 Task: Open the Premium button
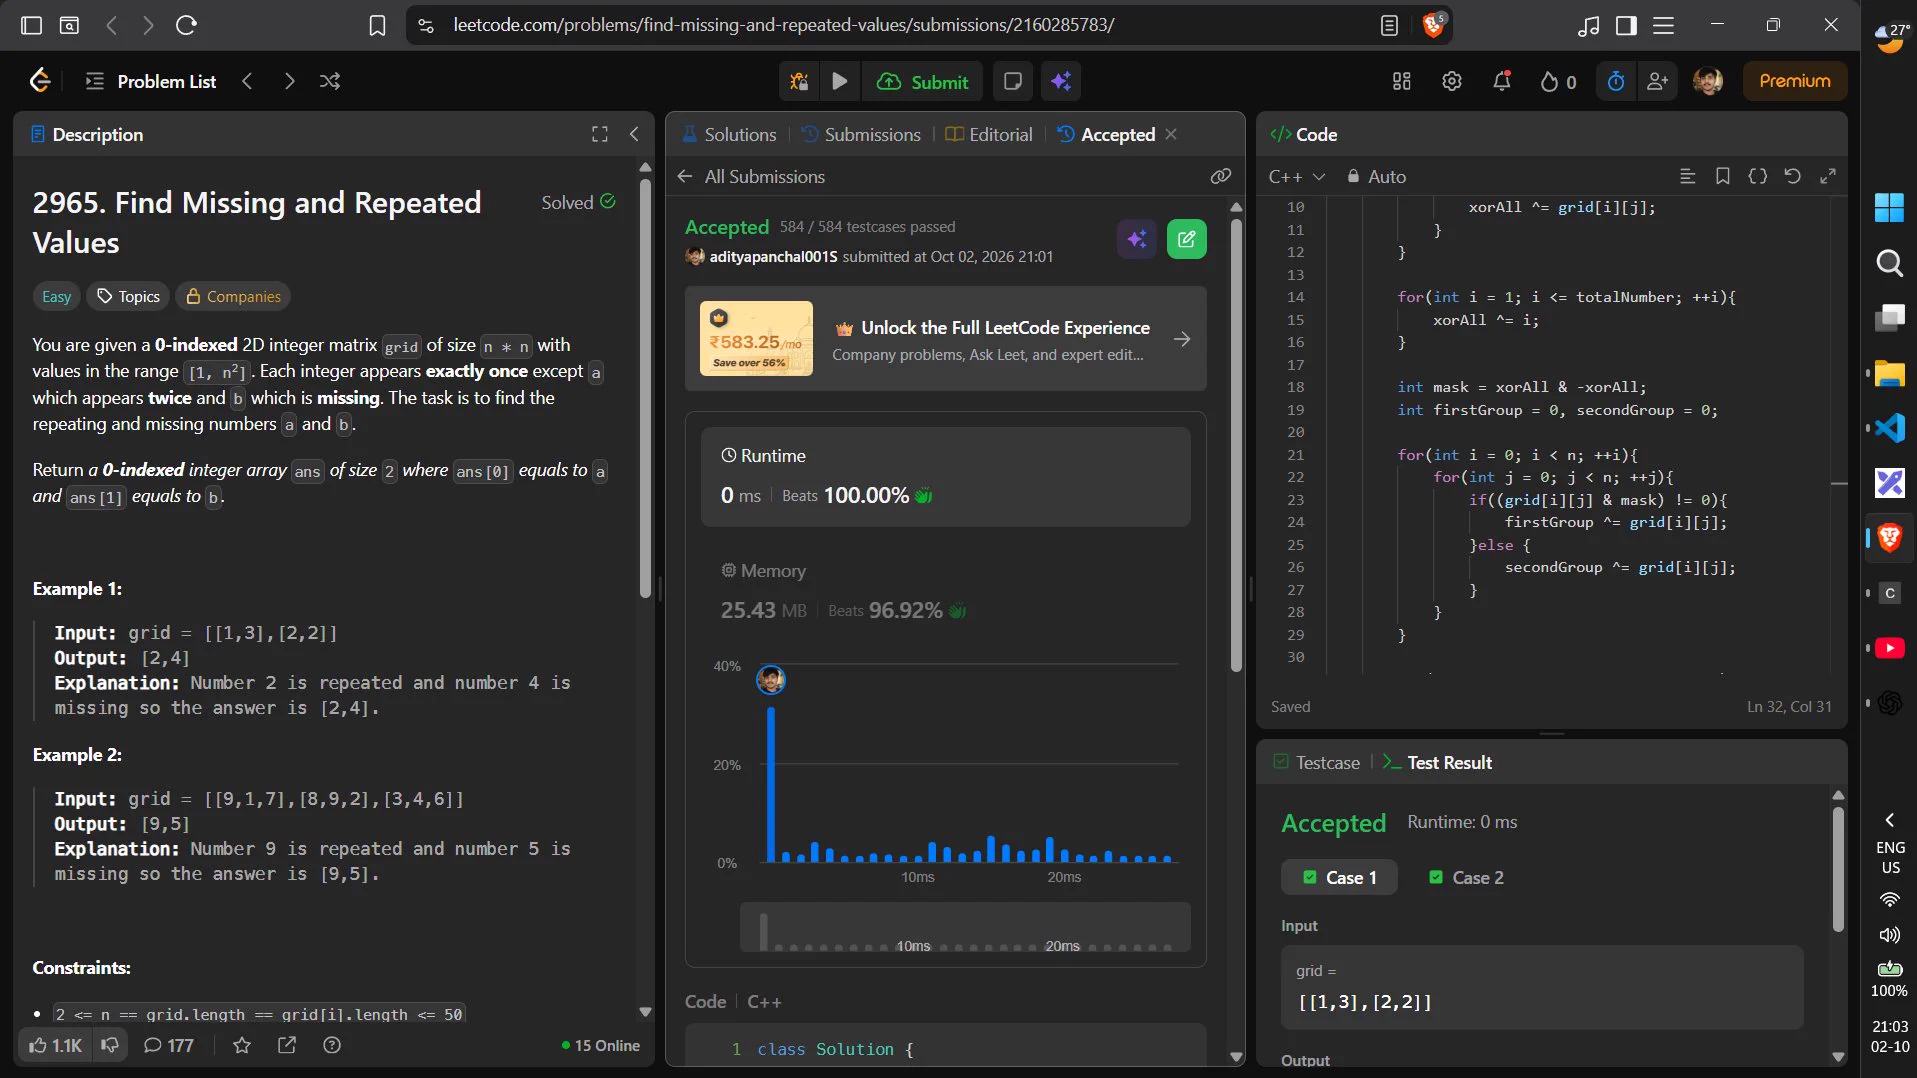tap(1794, 81)
